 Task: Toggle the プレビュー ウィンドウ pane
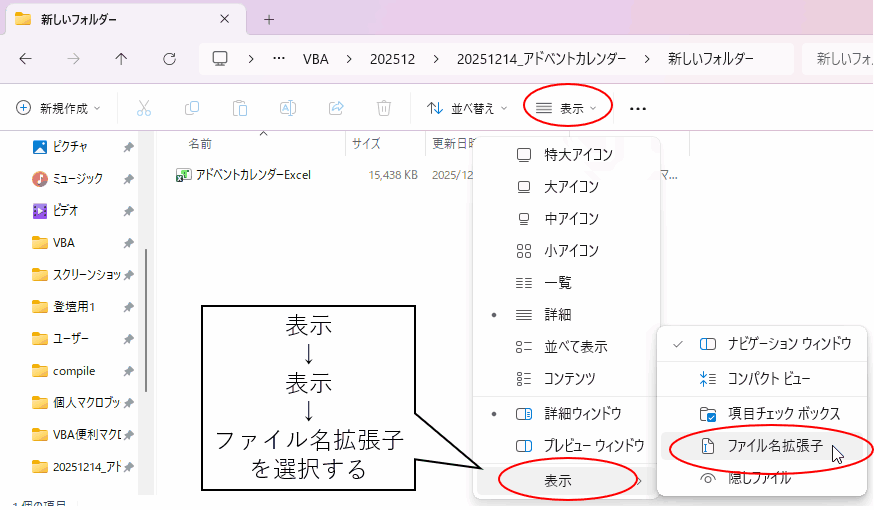[566, 446]
